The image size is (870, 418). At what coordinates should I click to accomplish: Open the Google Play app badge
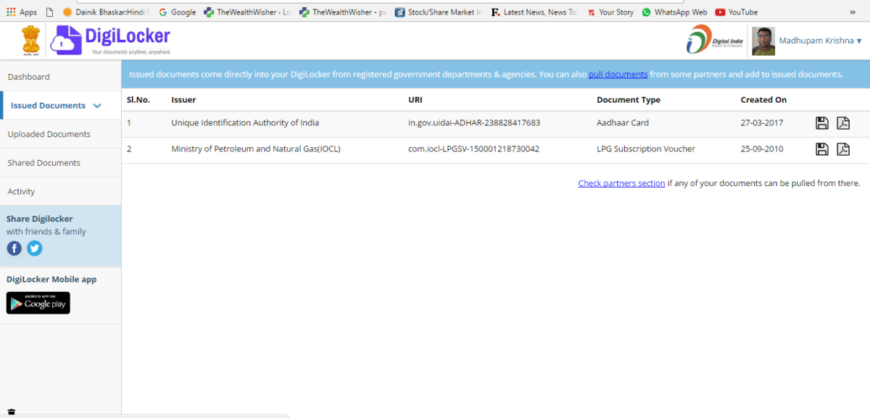(38, 303)
